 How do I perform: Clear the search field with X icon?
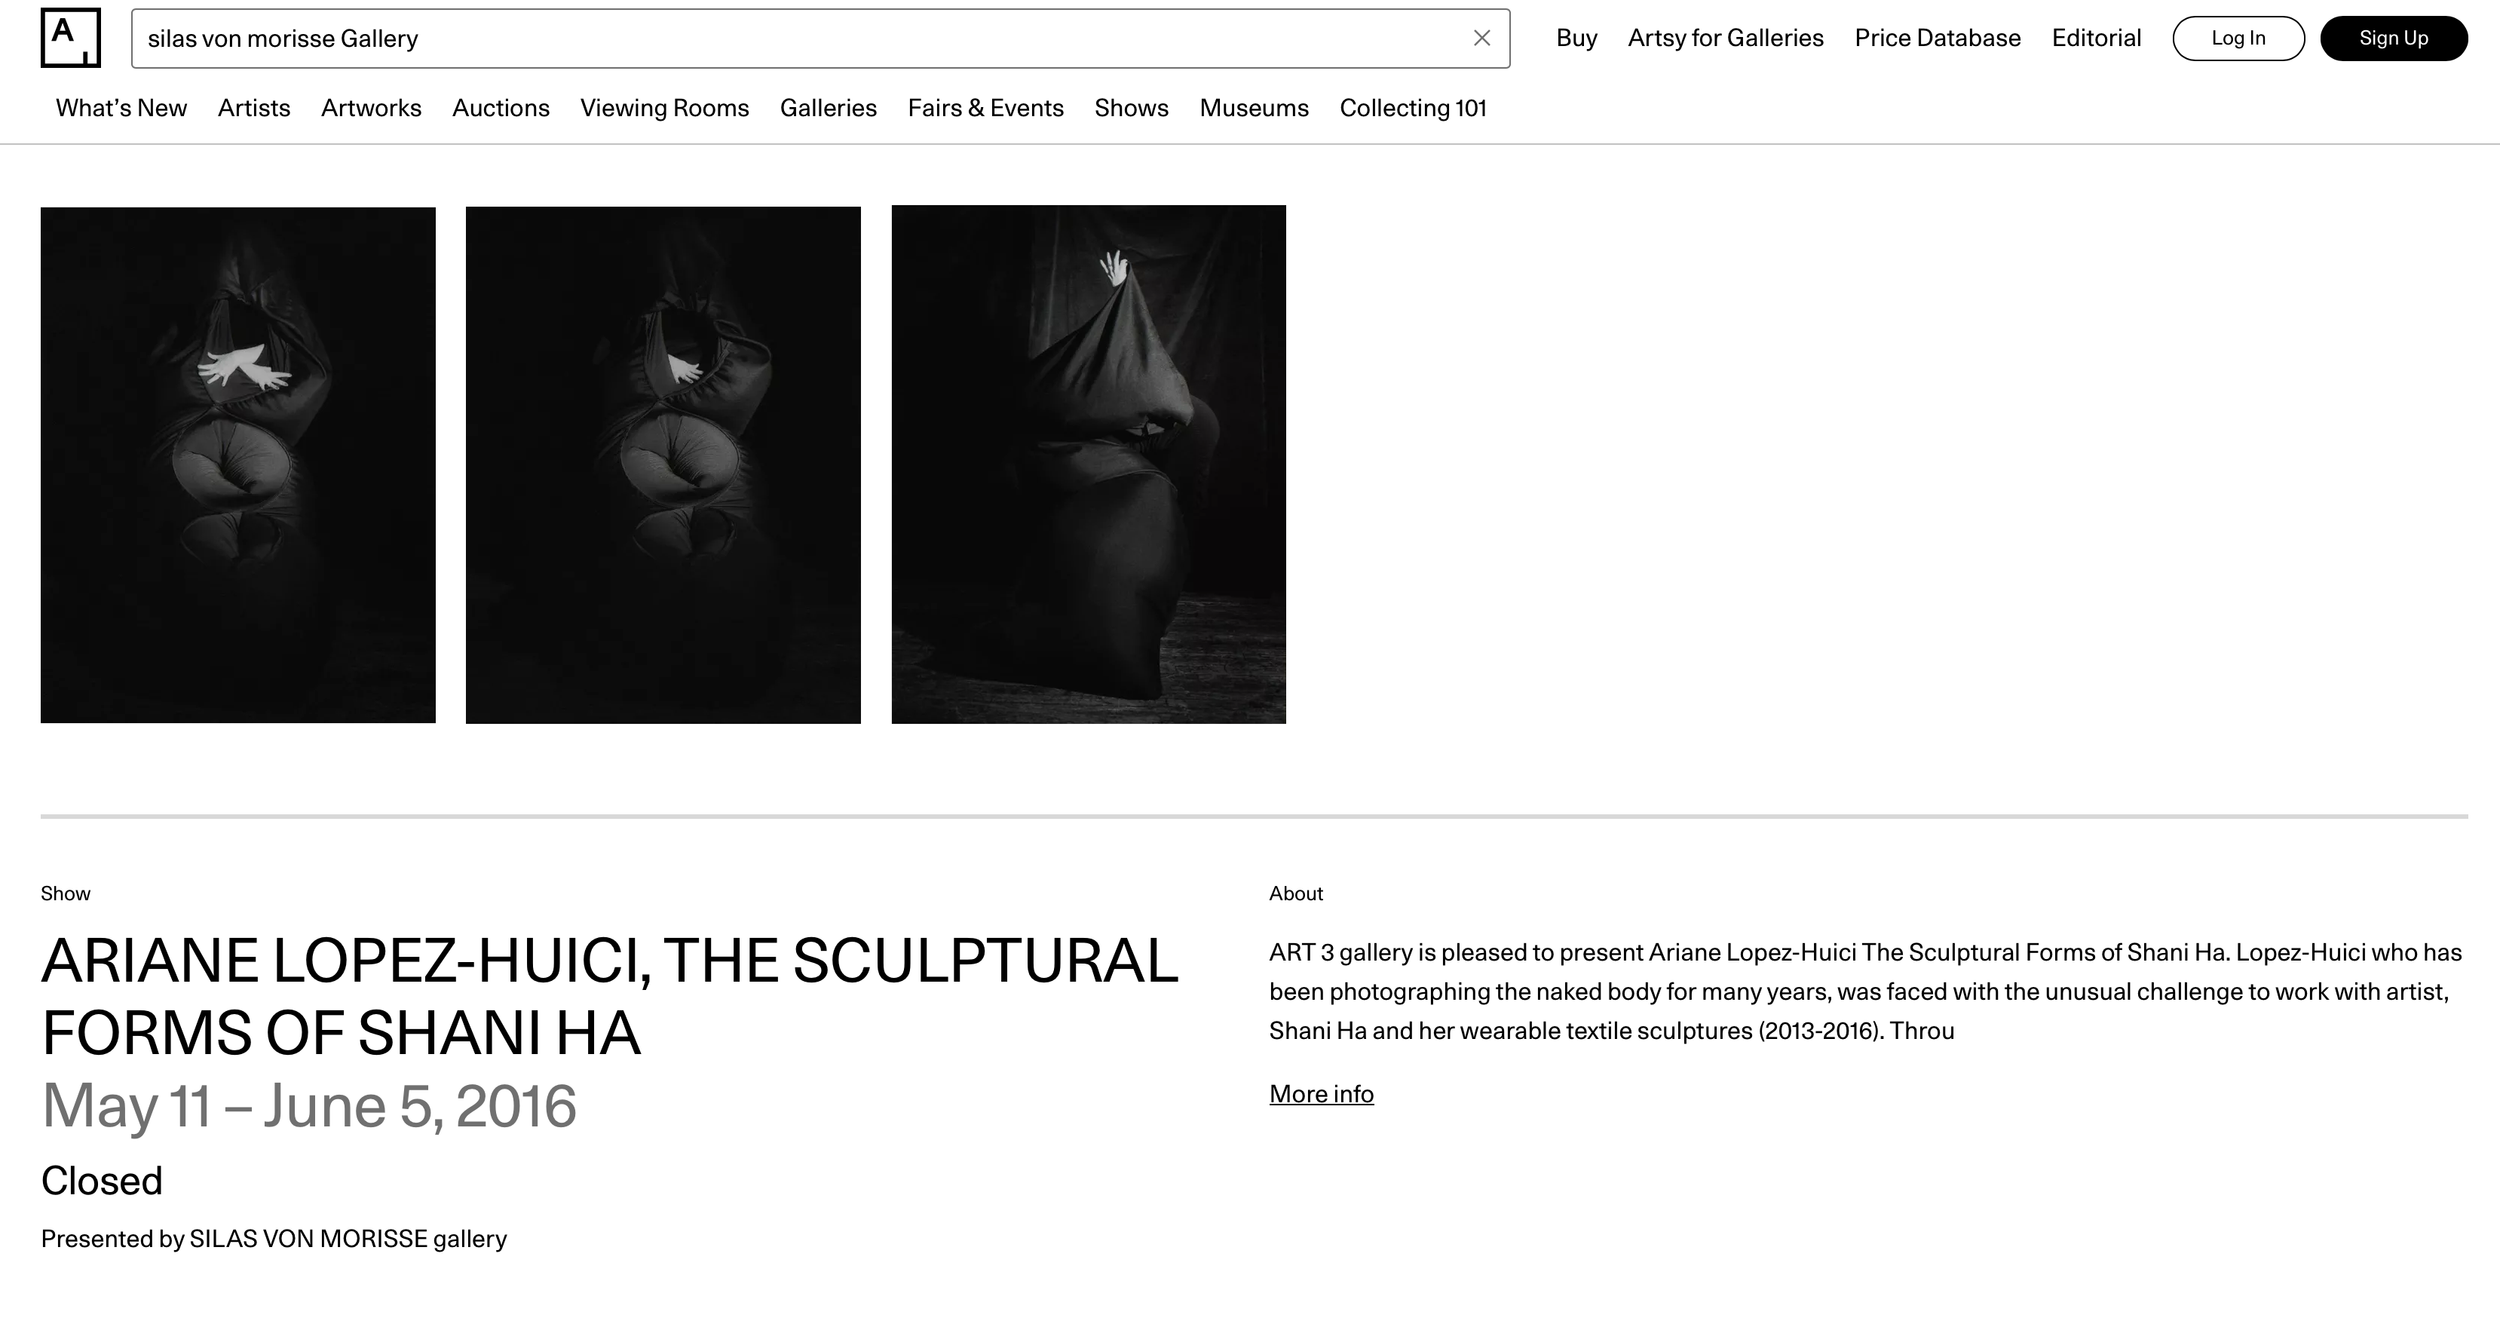click(1482, 38)
